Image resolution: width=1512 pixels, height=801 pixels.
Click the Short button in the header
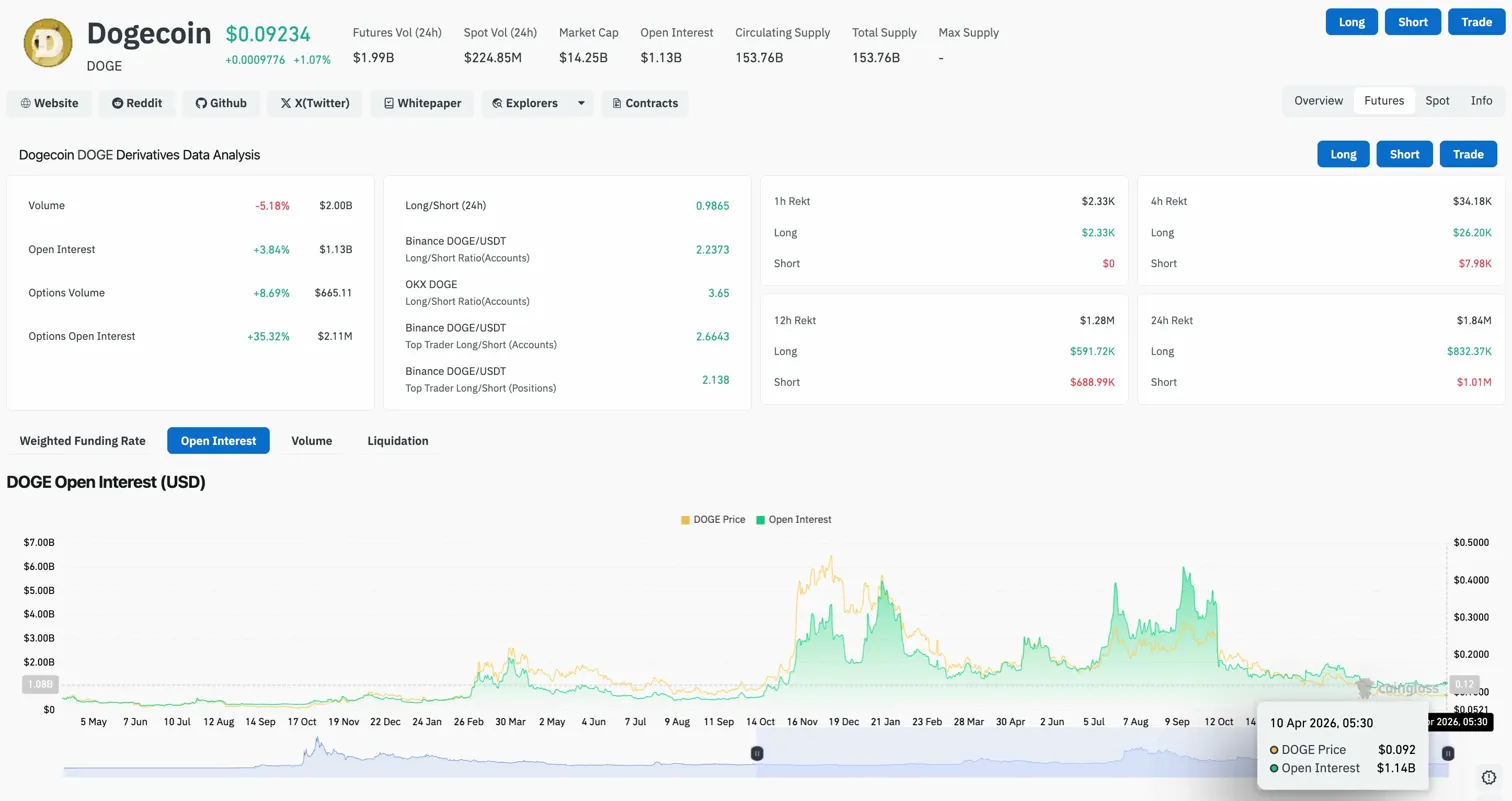[1412, 21]
